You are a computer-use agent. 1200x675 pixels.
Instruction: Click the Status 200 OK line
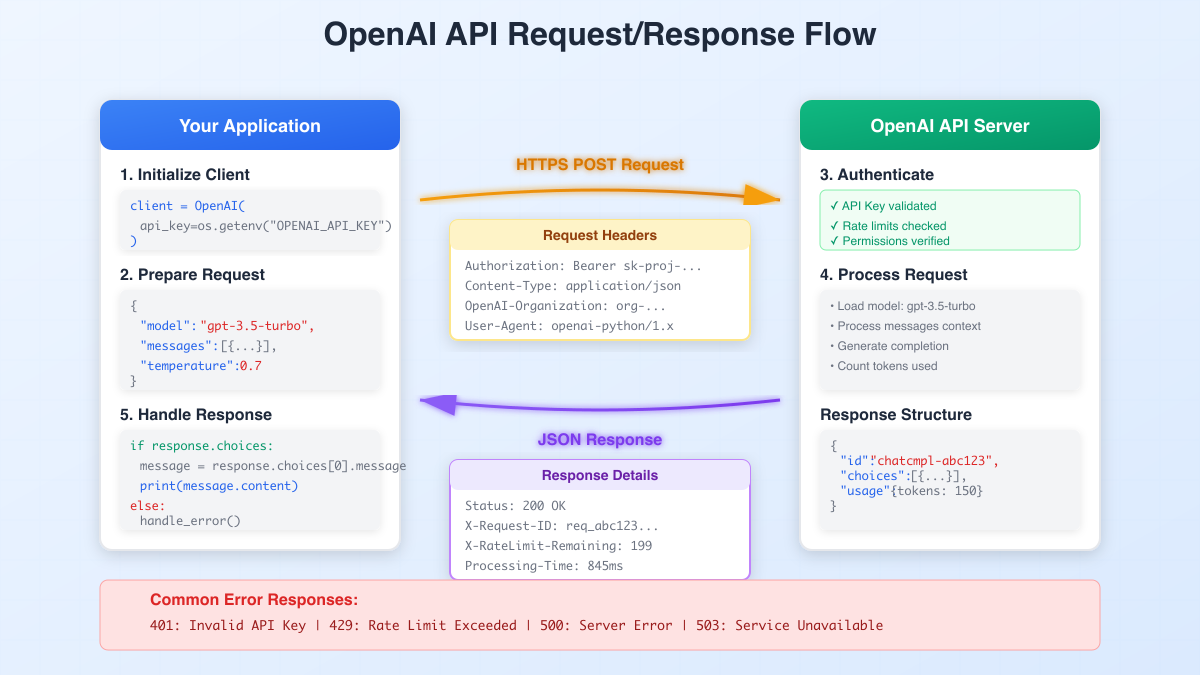point(513,505)
